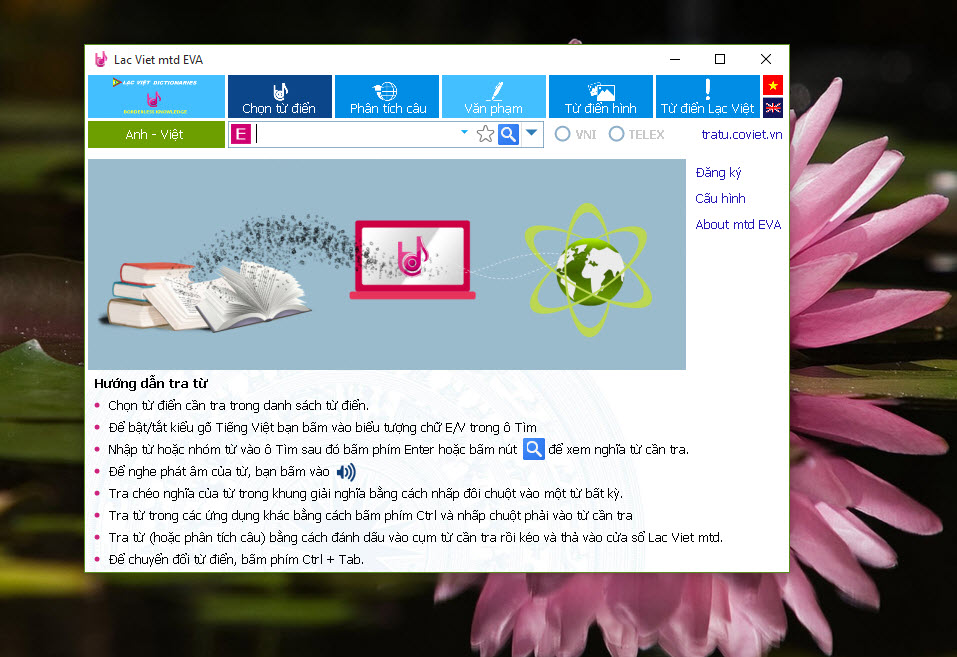
Task: Click the globe icon on Phân tích câu
Action: pos(386,90)
